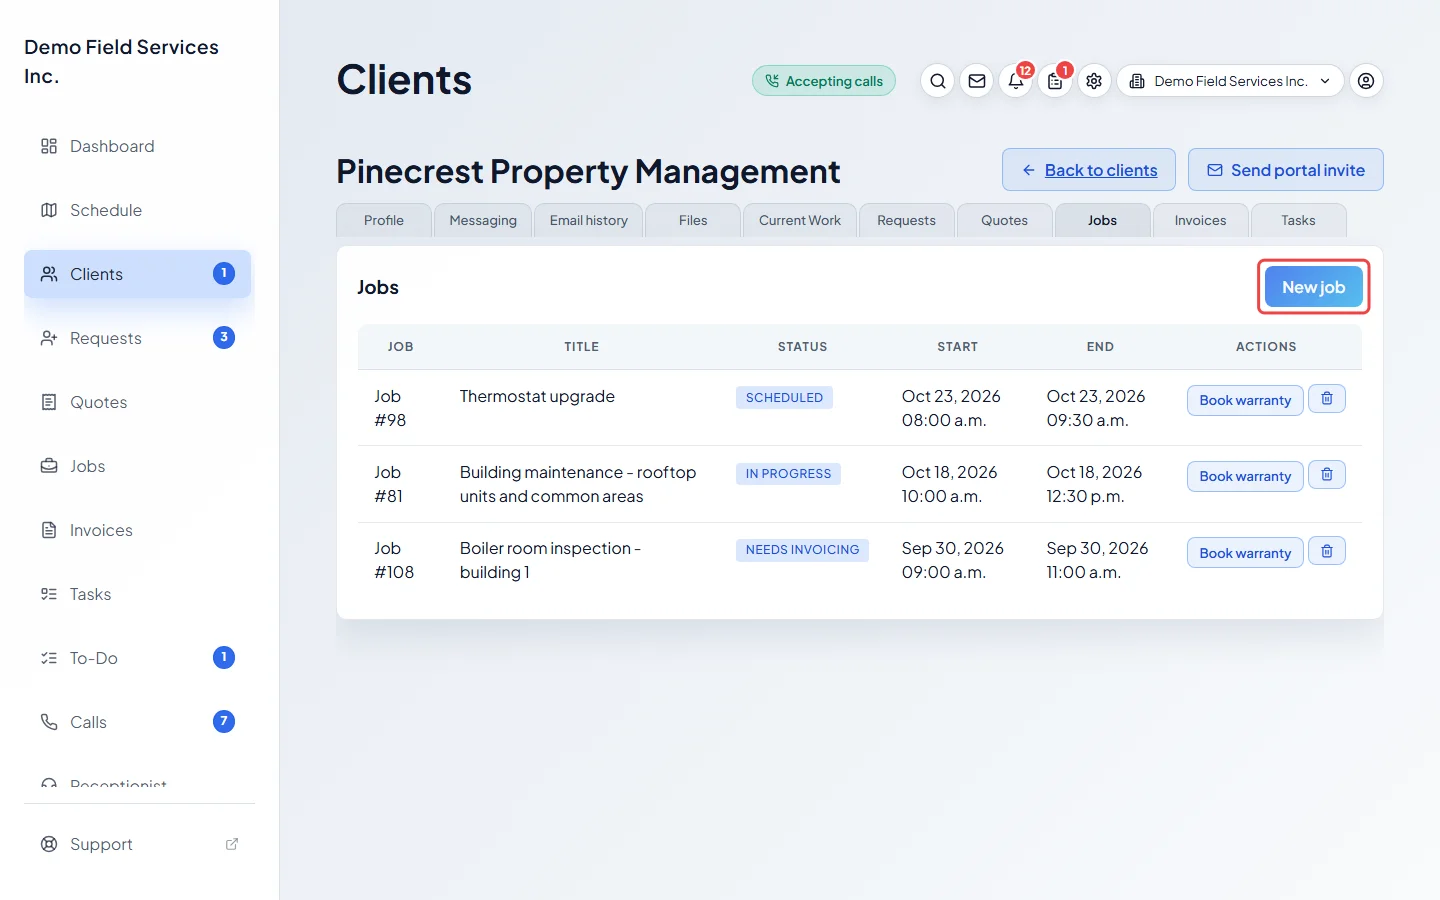Open To-Do in the sidebar
Image resolution: width=1440 pixels, height=900 pixels.
click(138, 658)
